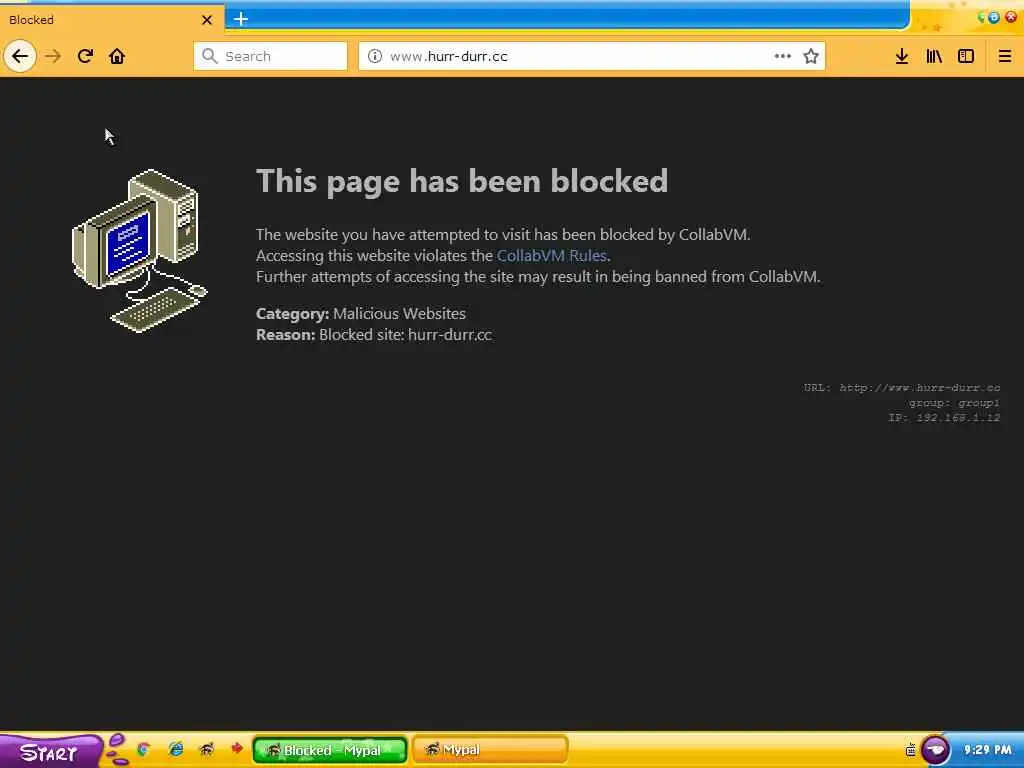This screenshot has height=768, width=1024.
Task: Click the retro computer illustration
Action: coord(140,251)
